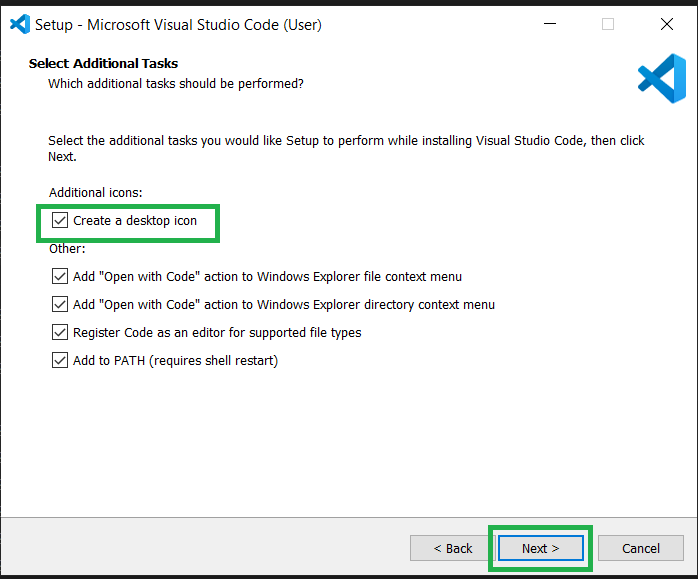The image size is (698, 579).
Task: Click 'Which additional tasks should be performed?' text
Action: [176, 84]
